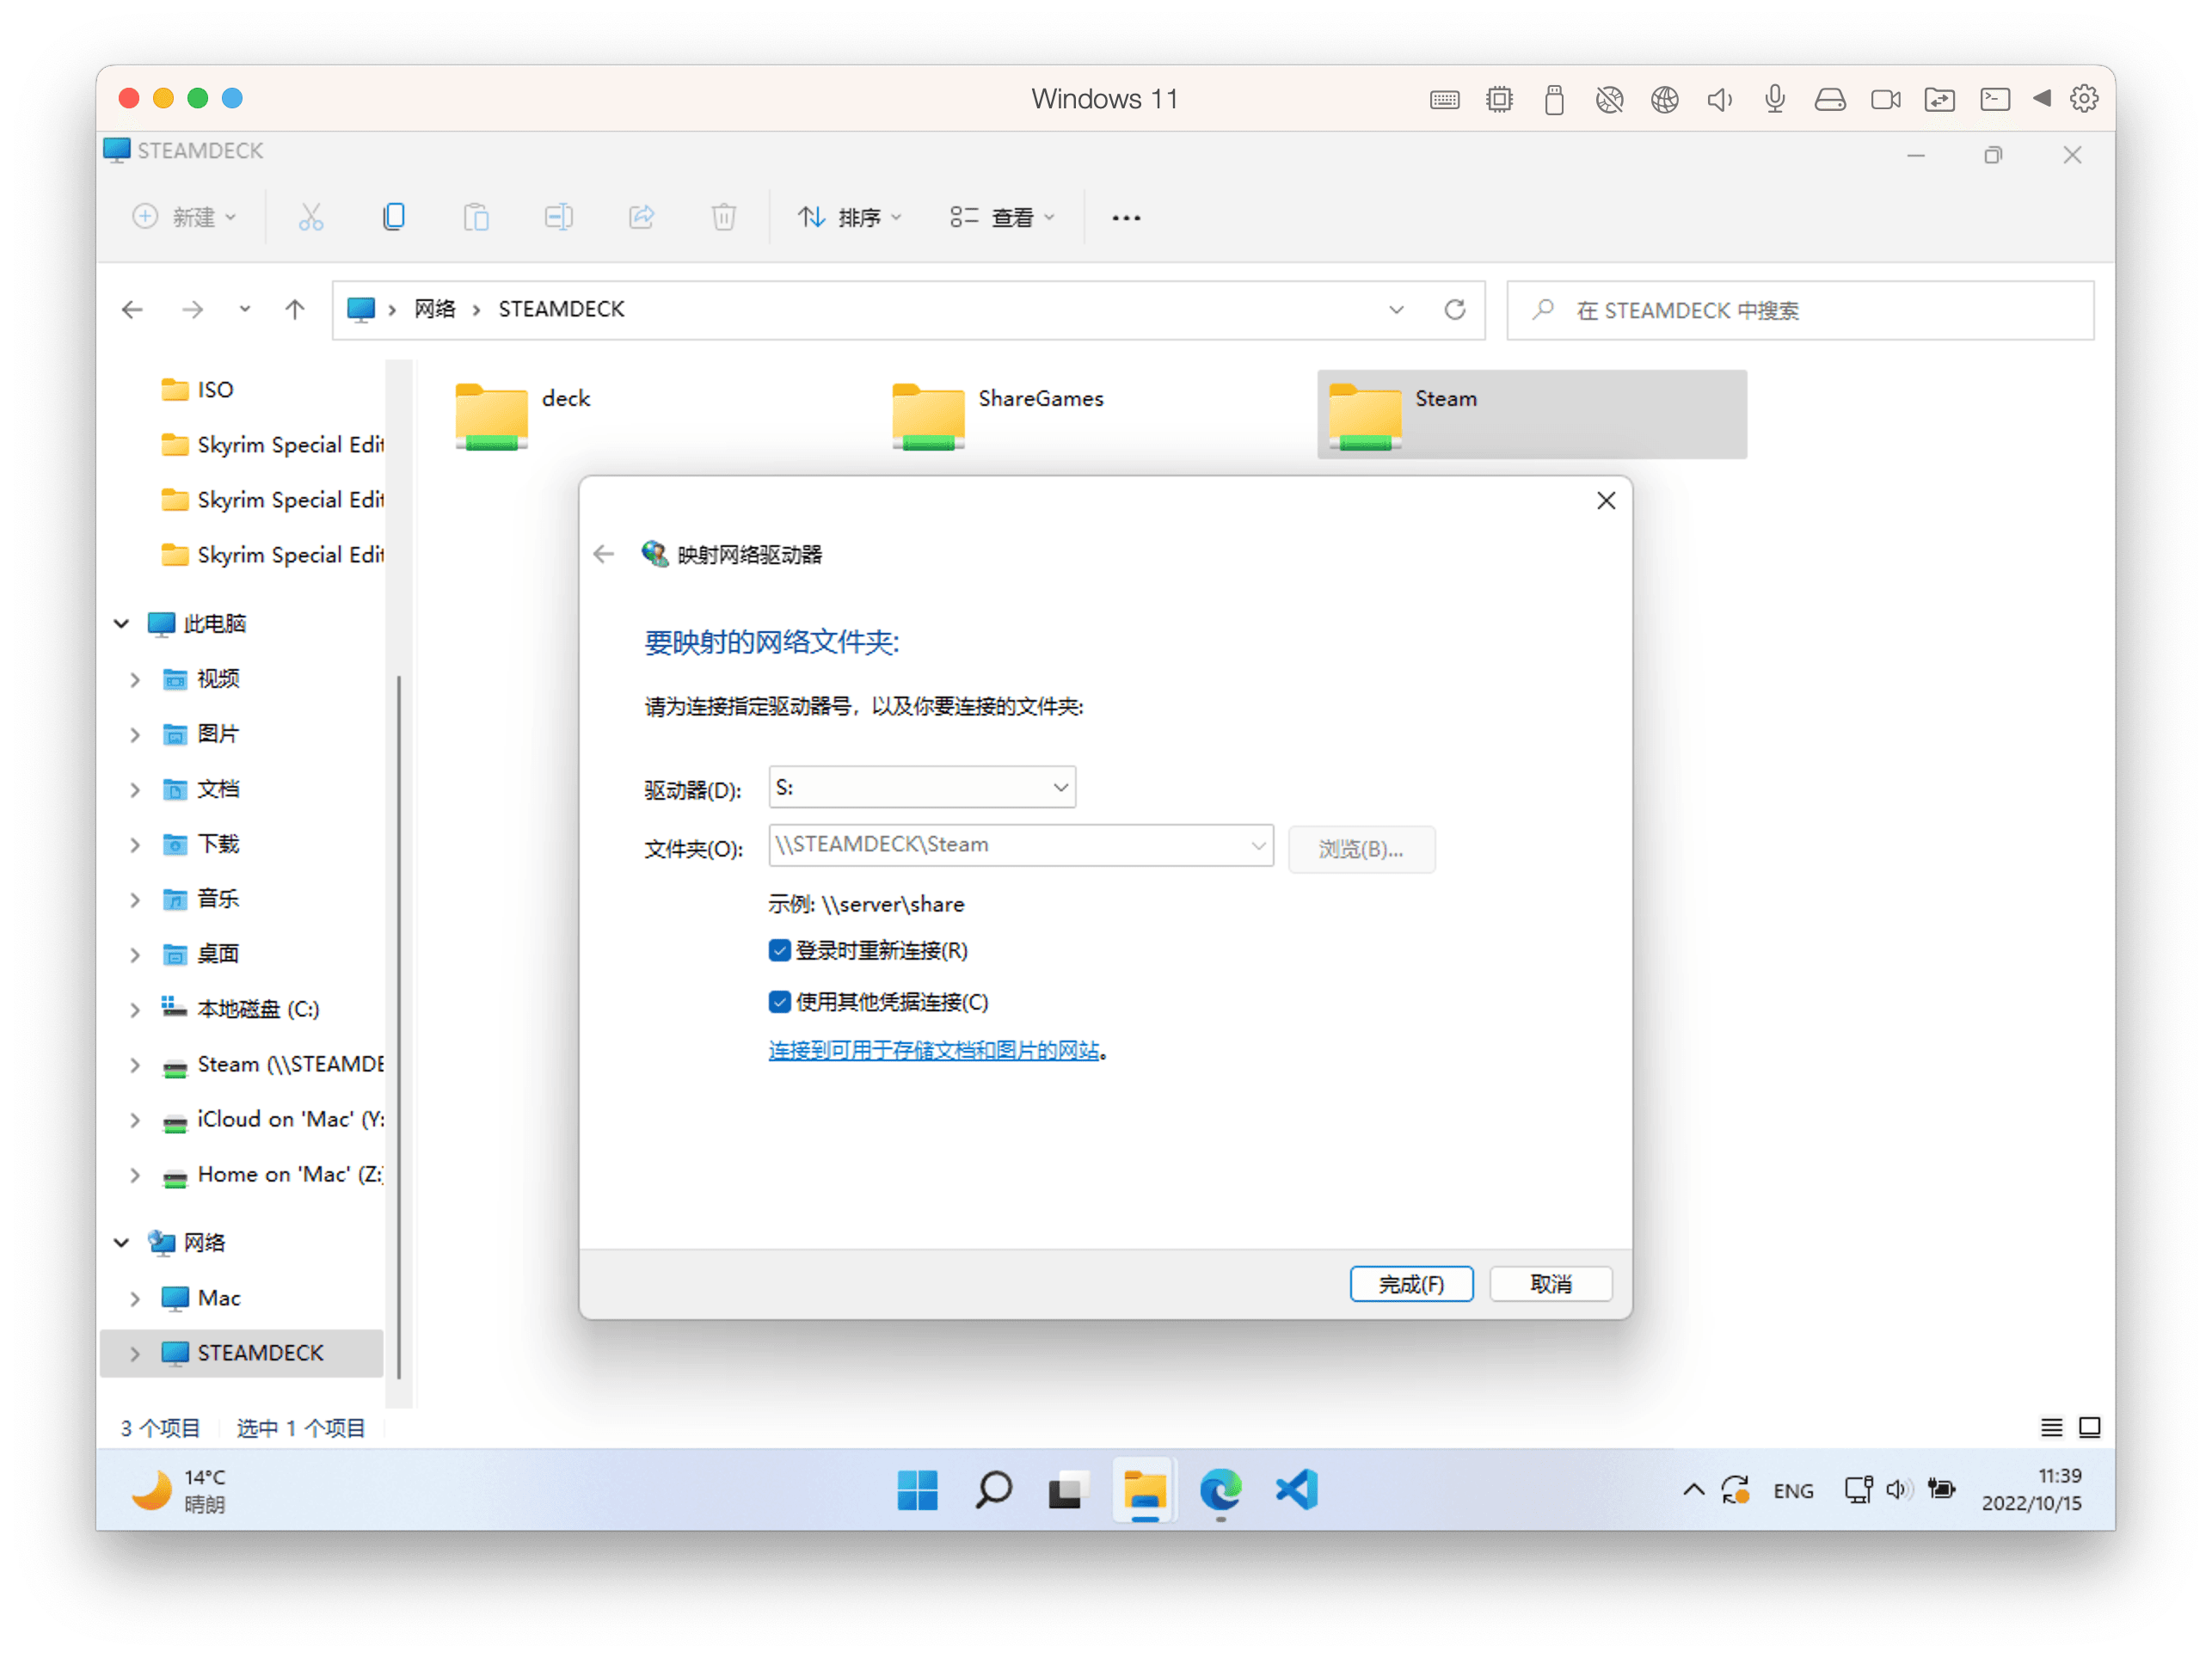The height and width of the screenshot is (1658, 2212).
Task: Toggle Reconnect at sign-in checkbox
Action: [780, 950]
